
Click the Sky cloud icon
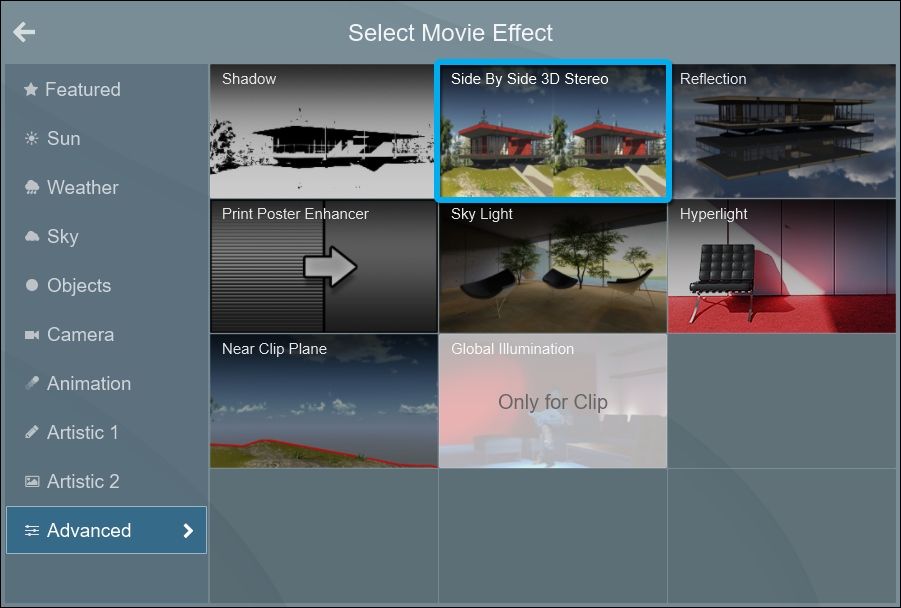tap(32, 237)
